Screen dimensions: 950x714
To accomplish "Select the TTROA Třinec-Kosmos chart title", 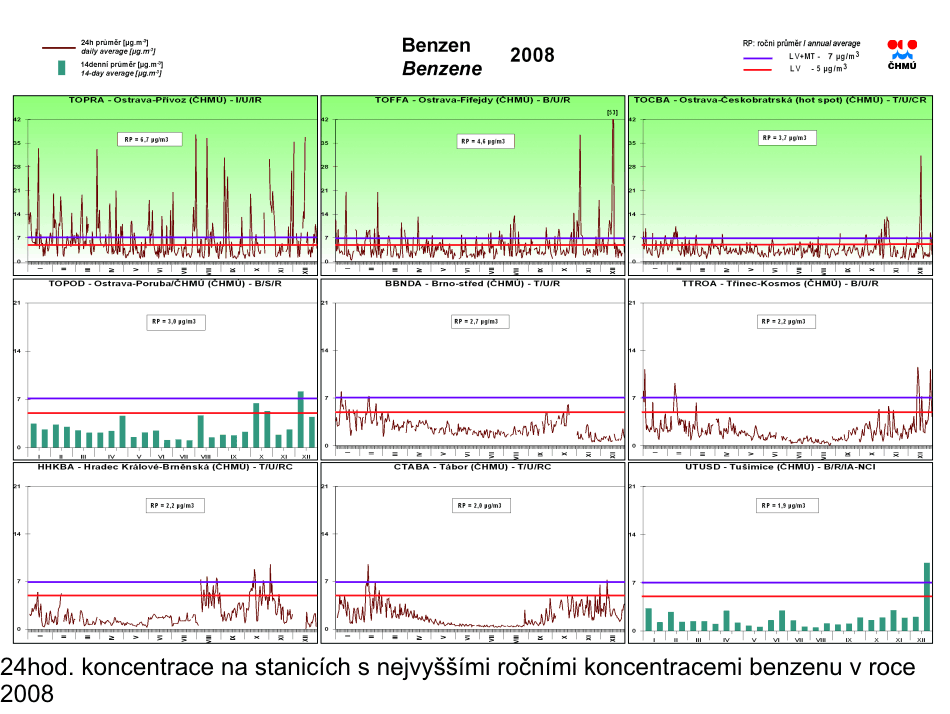I will click(x=780, y=284).
